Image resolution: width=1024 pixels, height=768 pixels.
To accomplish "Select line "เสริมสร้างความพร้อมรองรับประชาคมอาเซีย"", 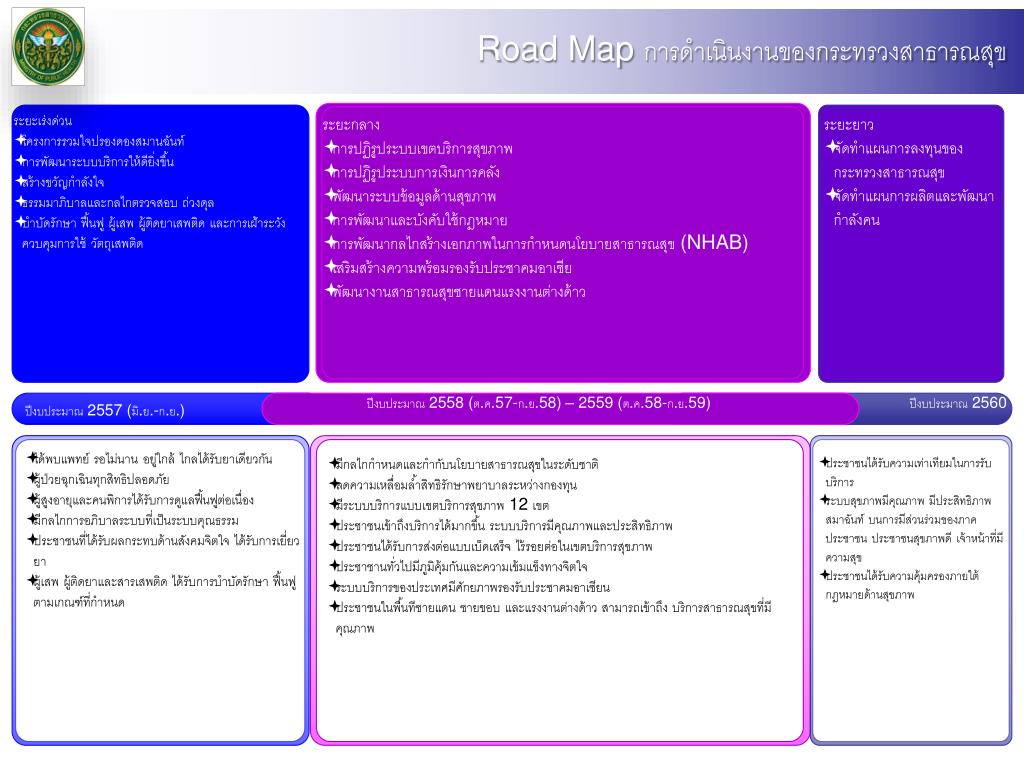I will [x=451, y=268].
